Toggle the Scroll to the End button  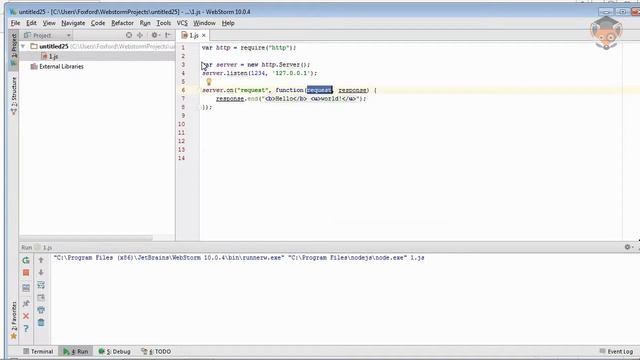click(x=41, y=298)
